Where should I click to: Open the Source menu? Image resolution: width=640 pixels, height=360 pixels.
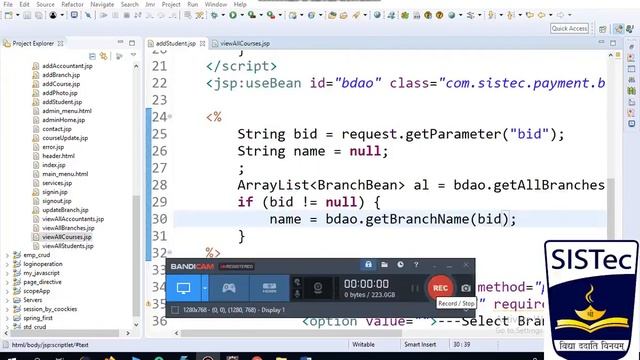[45, 4]
